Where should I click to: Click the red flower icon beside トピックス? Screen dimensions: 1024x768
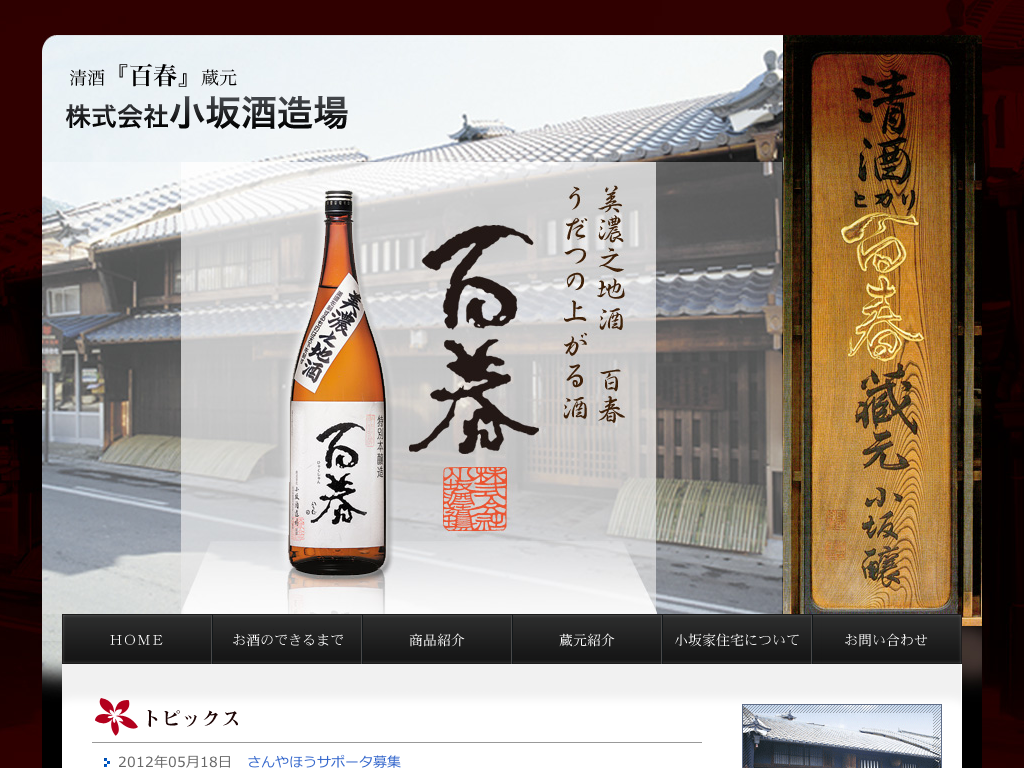(115, 716)
